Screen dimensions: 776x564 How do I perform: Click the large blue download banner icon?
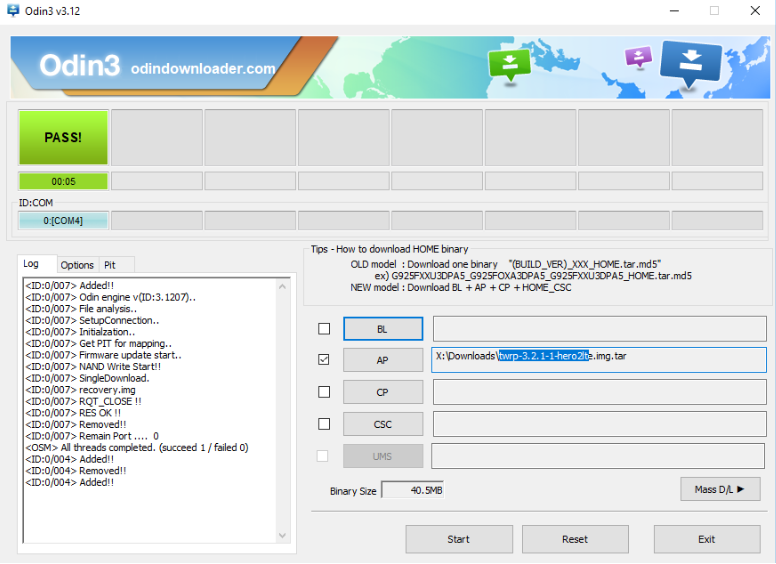click(x=691, y=63)
